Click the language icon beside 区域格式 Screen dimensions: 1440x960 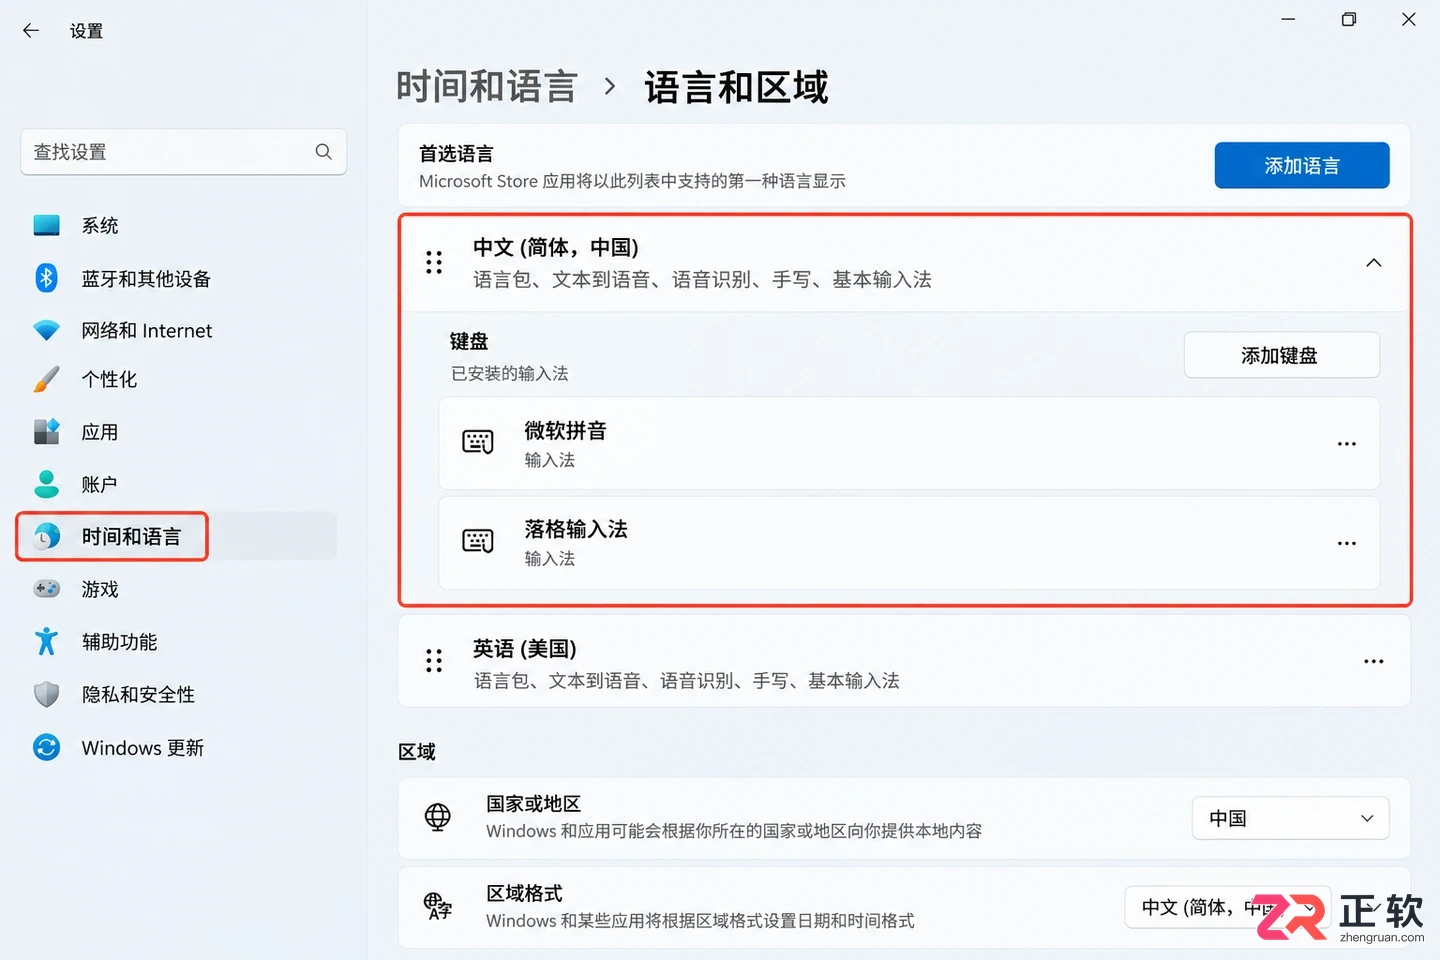pos(438,906)
